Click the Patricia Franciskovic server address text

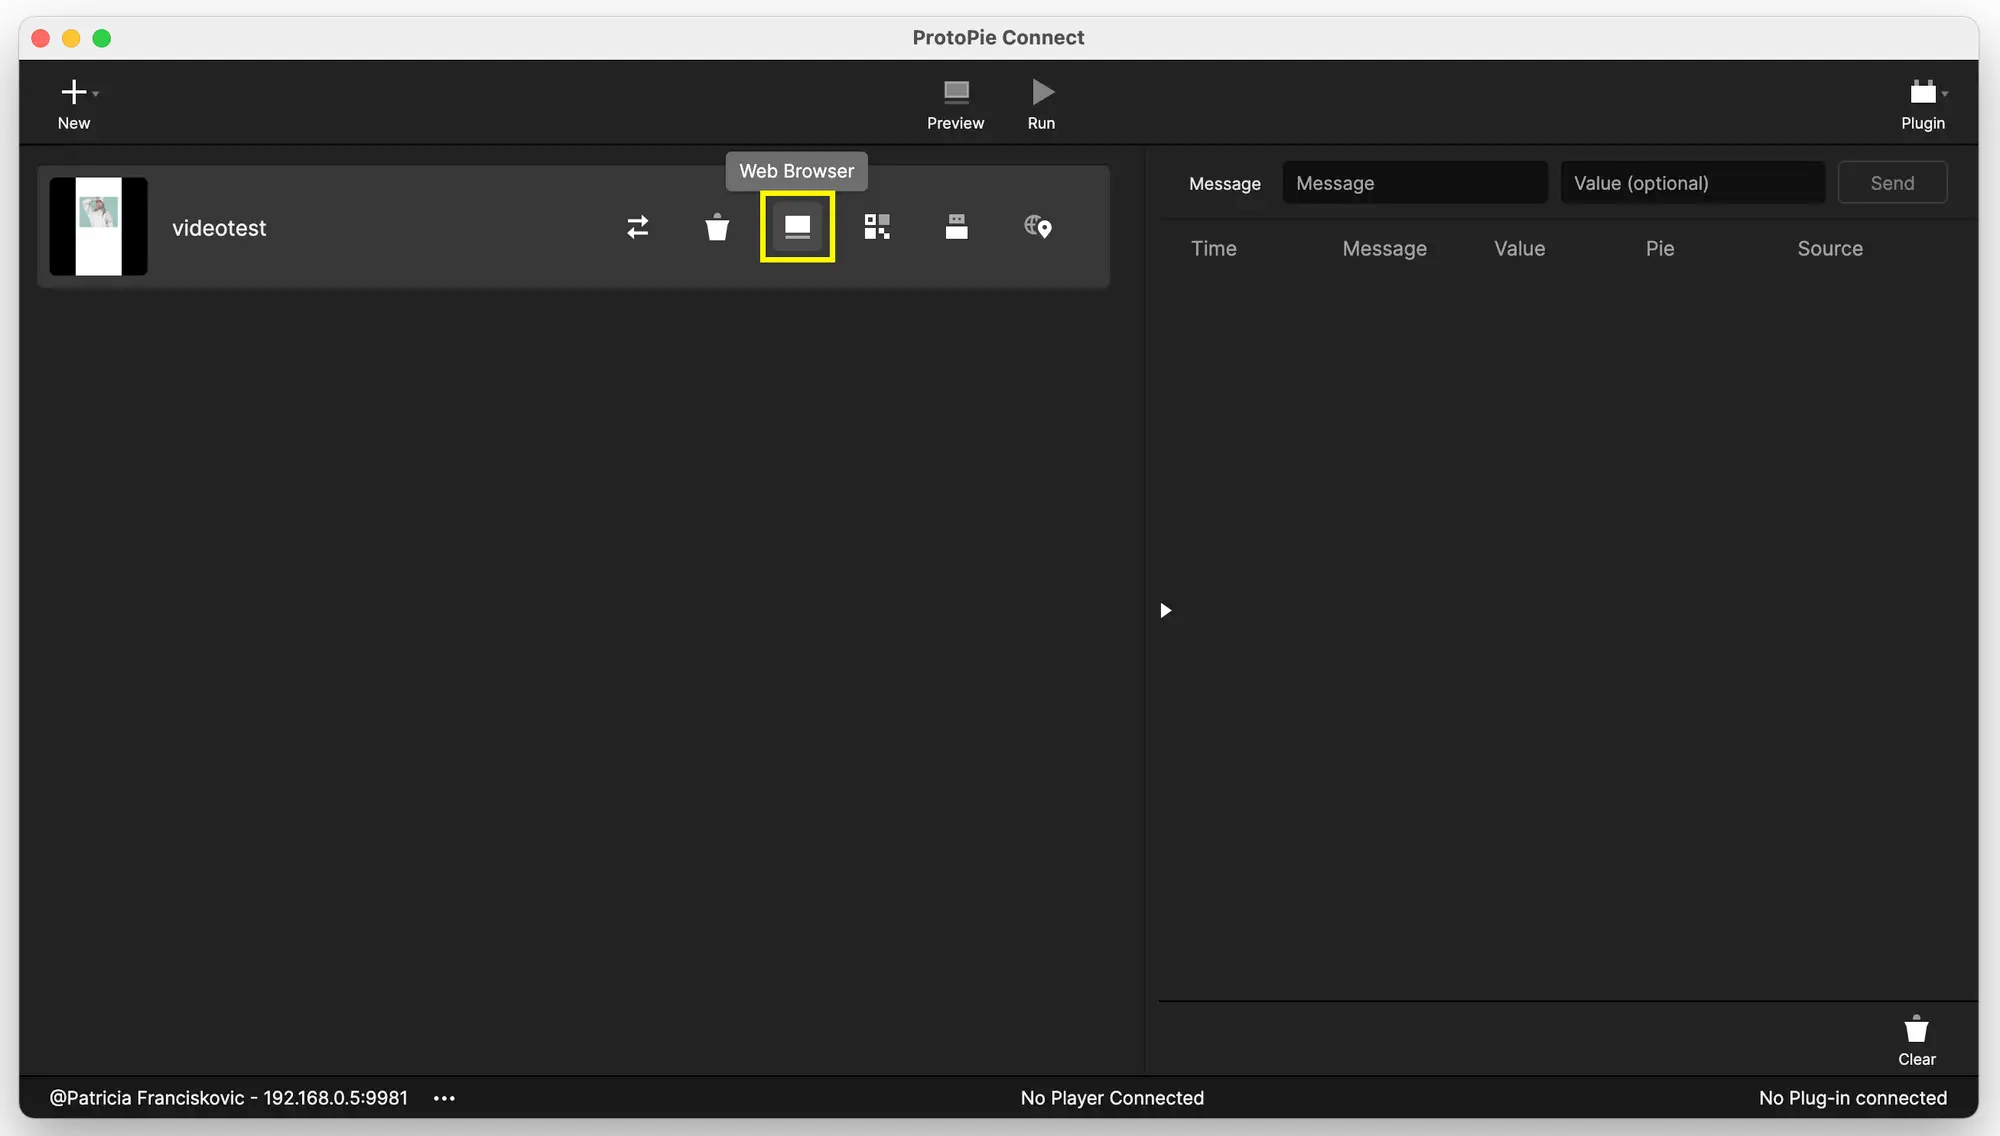(x=229, y=1098)
